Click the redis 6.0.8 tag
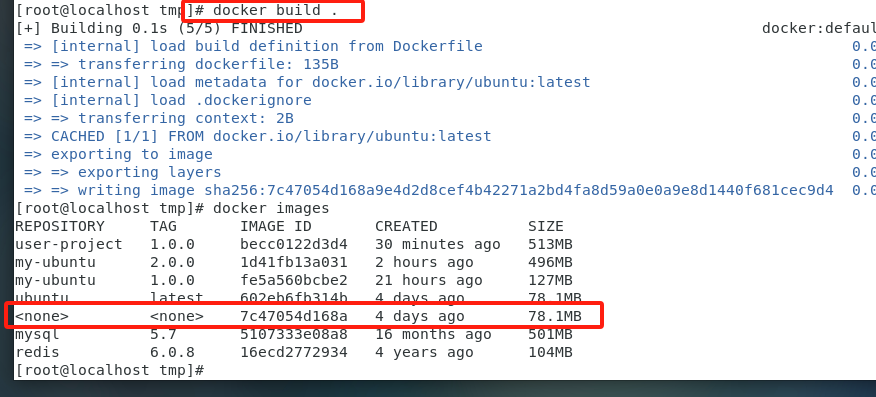The width and height of the screenshot is (876, 397). pyautogui.click(x=172, y=352)
